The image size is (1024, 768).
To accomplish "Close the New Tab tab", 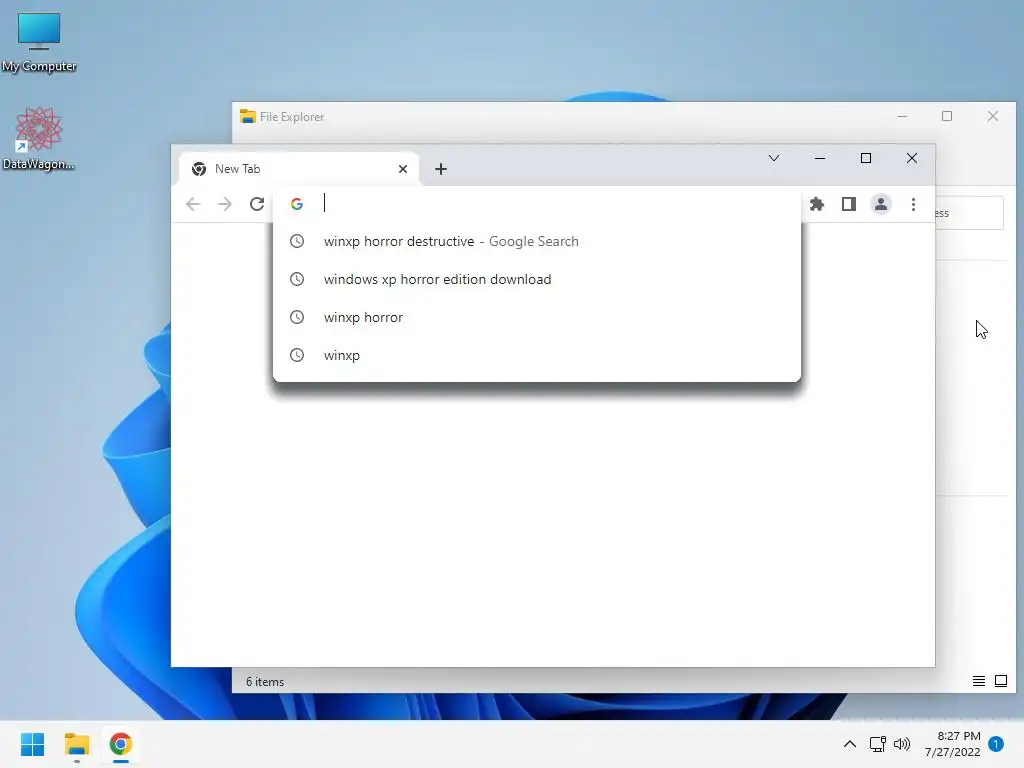I will (x=403, y=169).
